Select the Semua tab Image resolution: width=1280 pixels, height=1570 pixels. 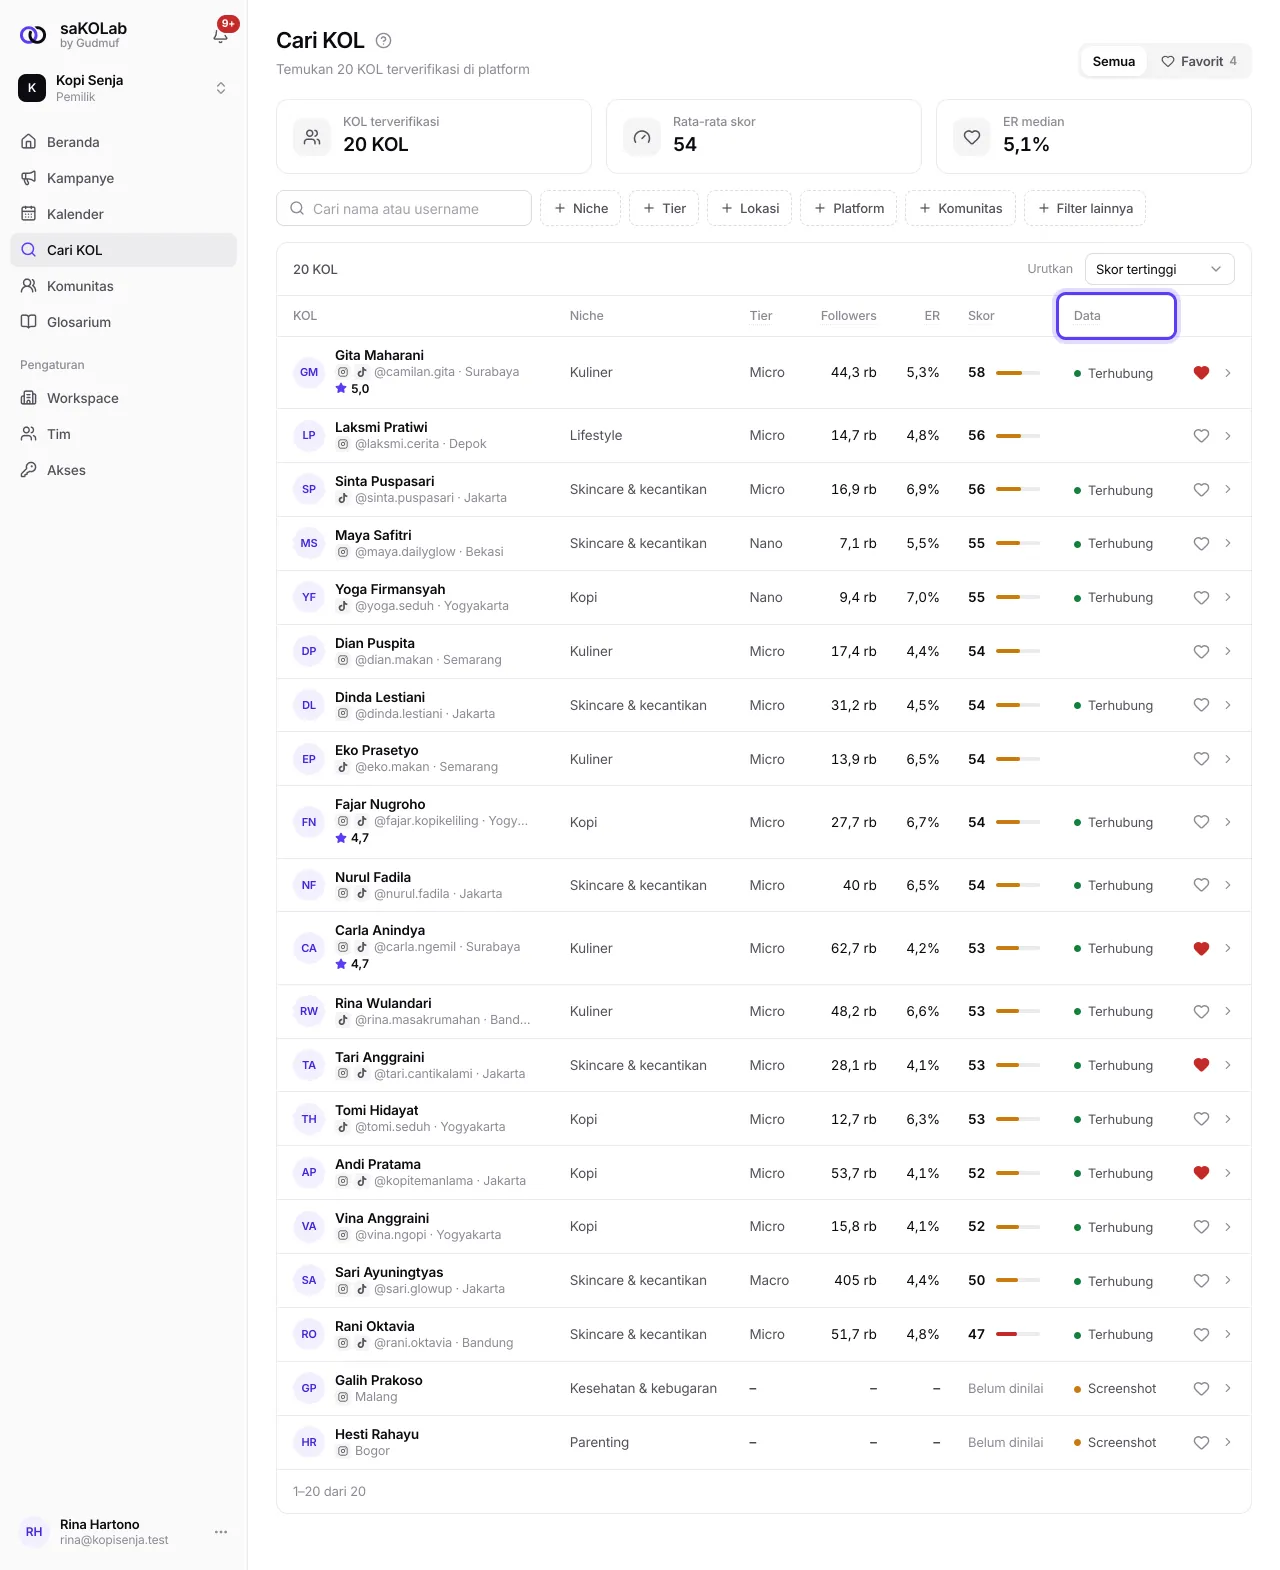point(1113,61)
